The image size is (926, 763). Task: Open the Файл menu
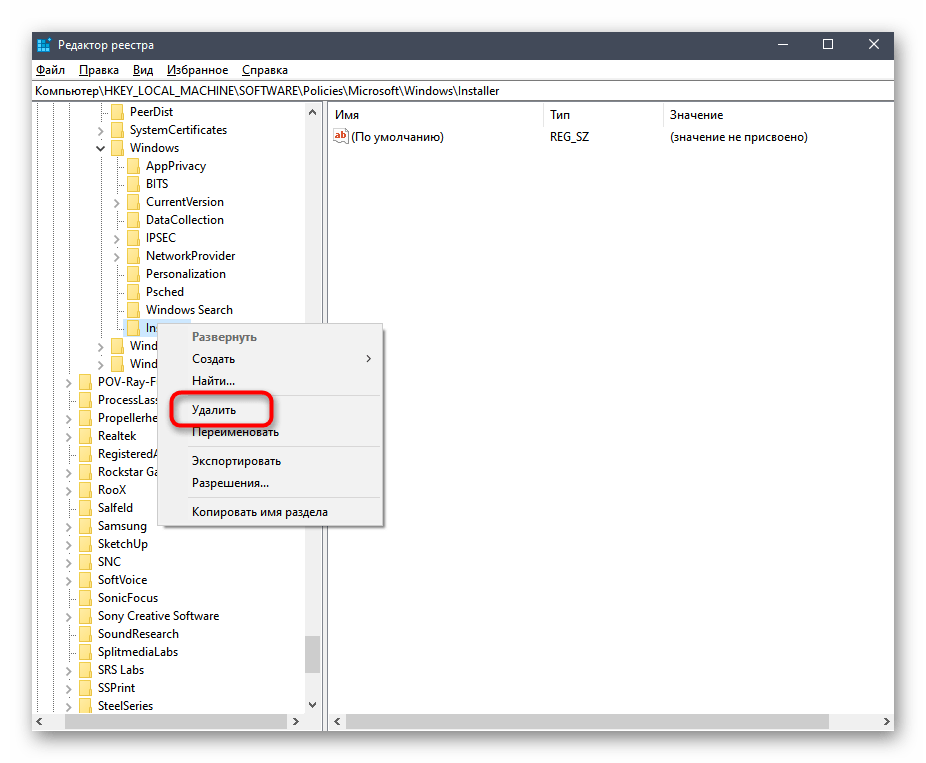[50, 70]
